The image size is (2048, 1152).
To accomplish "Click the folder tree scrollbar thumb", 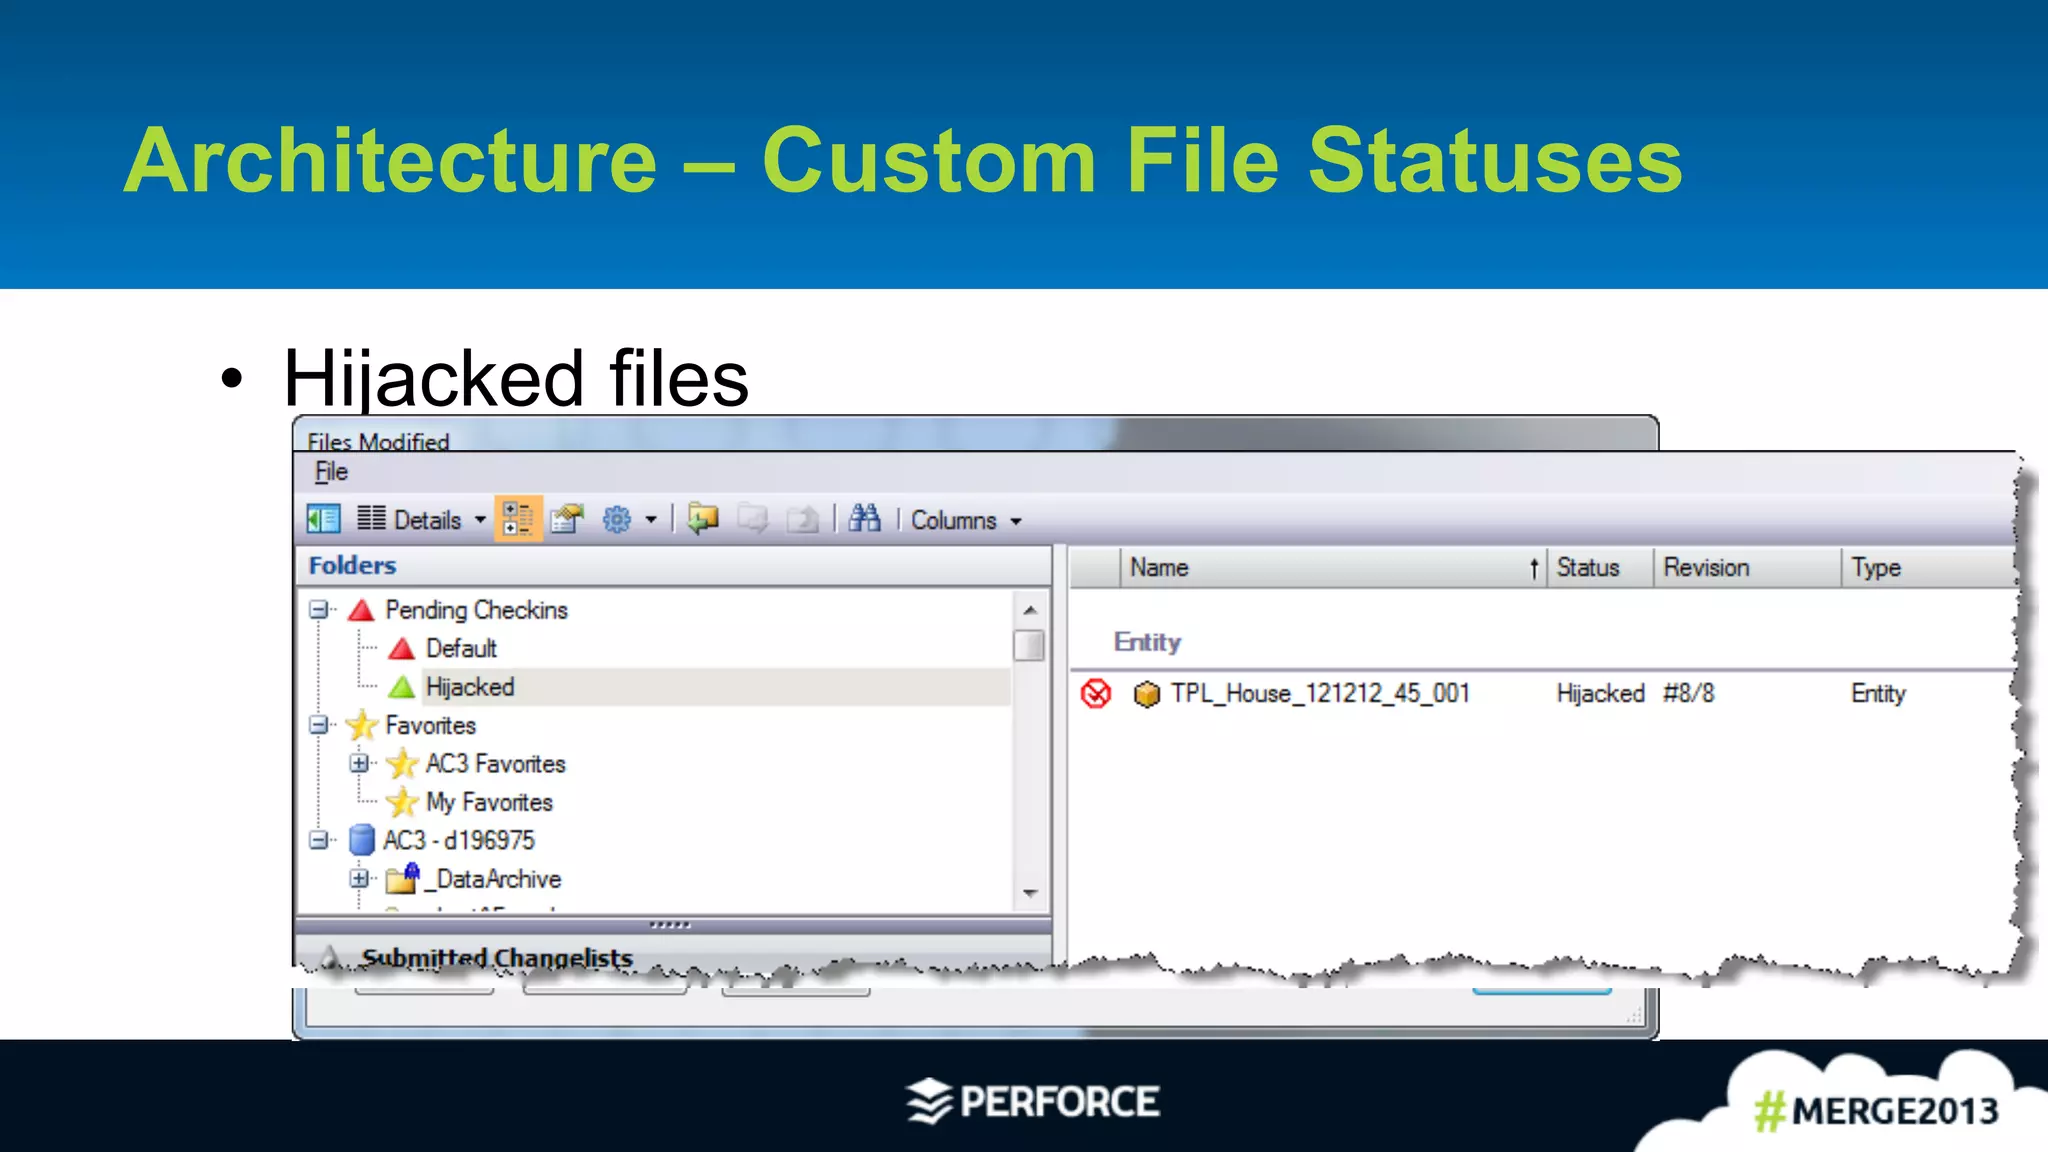I will click(1029, 645).
